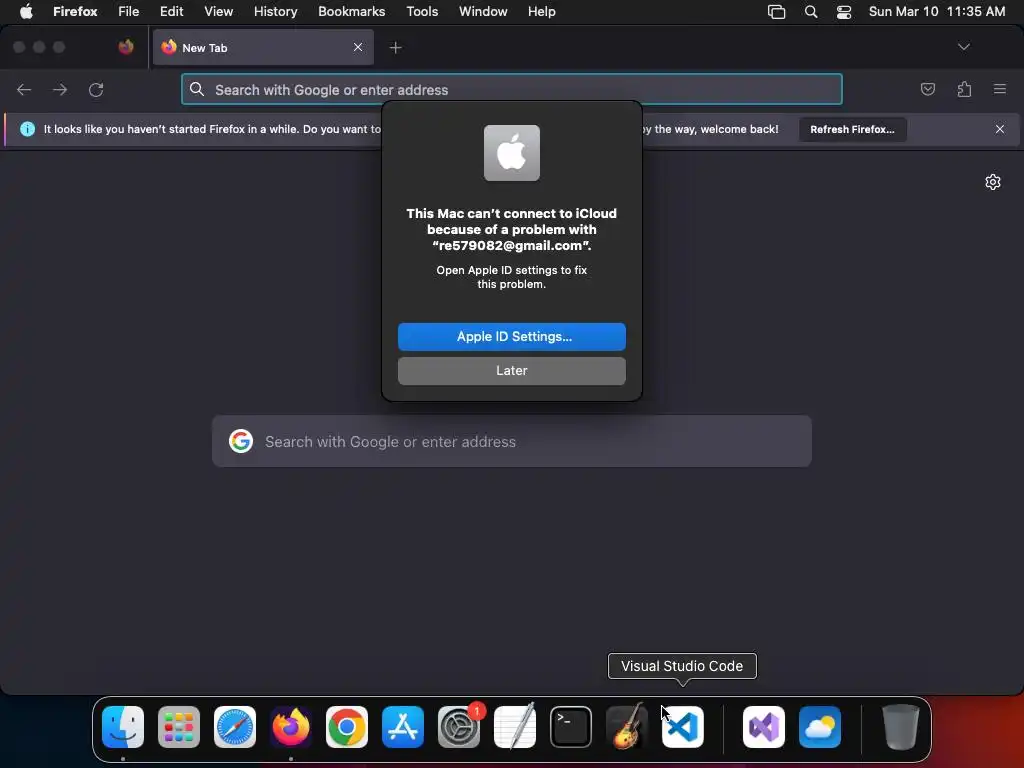Open the View menu
Image resolution: width=1024 pixels, height=768 pixels.
pos(219,12)
